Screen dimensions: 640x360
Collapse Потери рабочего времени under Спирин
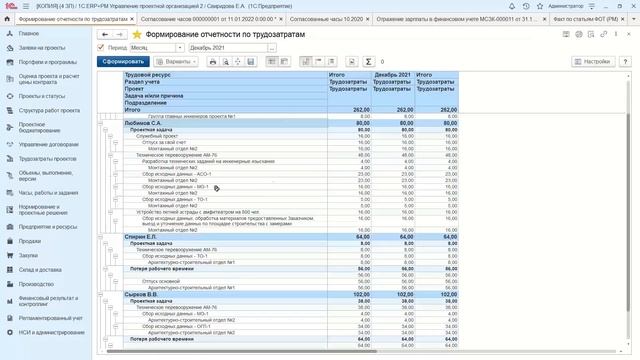(x=105, y=269)
